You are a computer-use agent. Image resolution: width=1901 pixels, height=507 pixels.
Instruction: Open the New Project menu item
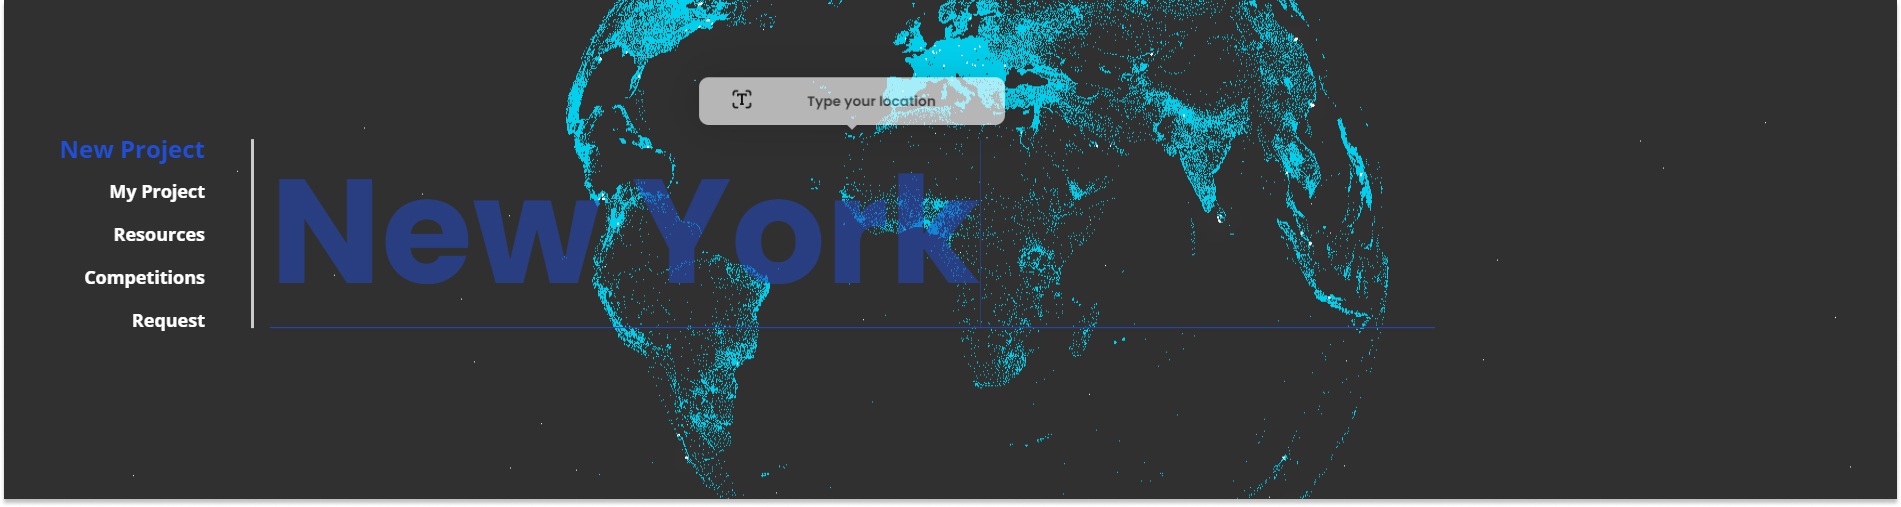(132, 150)
